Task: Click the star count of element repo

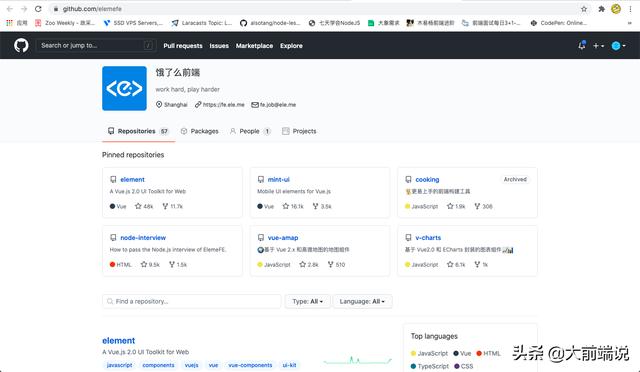Action: tap(144, 206)
